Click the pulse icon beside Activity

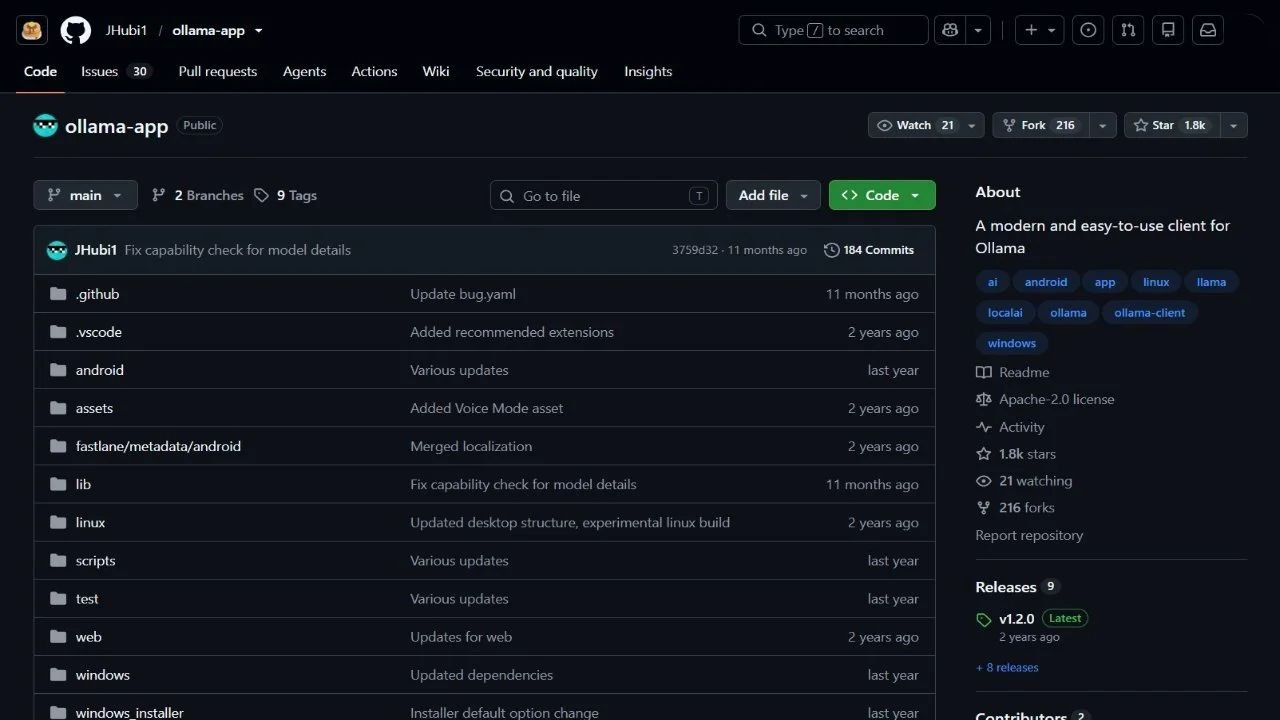point(984,427)
